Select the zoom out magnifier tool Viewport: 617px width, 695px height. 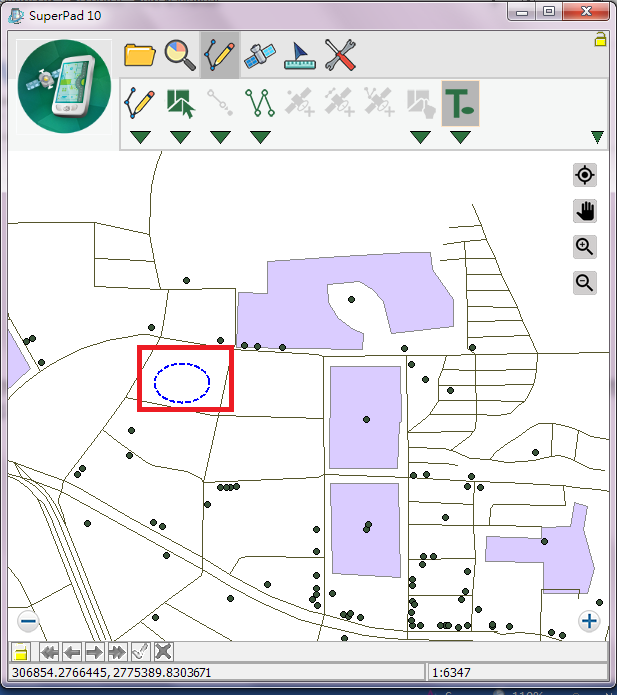click(585, 283)
